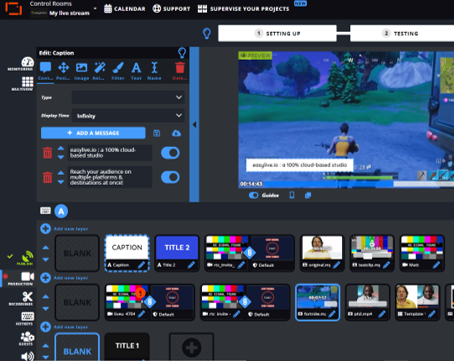Open the Animation wand icon
Viewport: 454px width, 361px height.
point(100,68)
